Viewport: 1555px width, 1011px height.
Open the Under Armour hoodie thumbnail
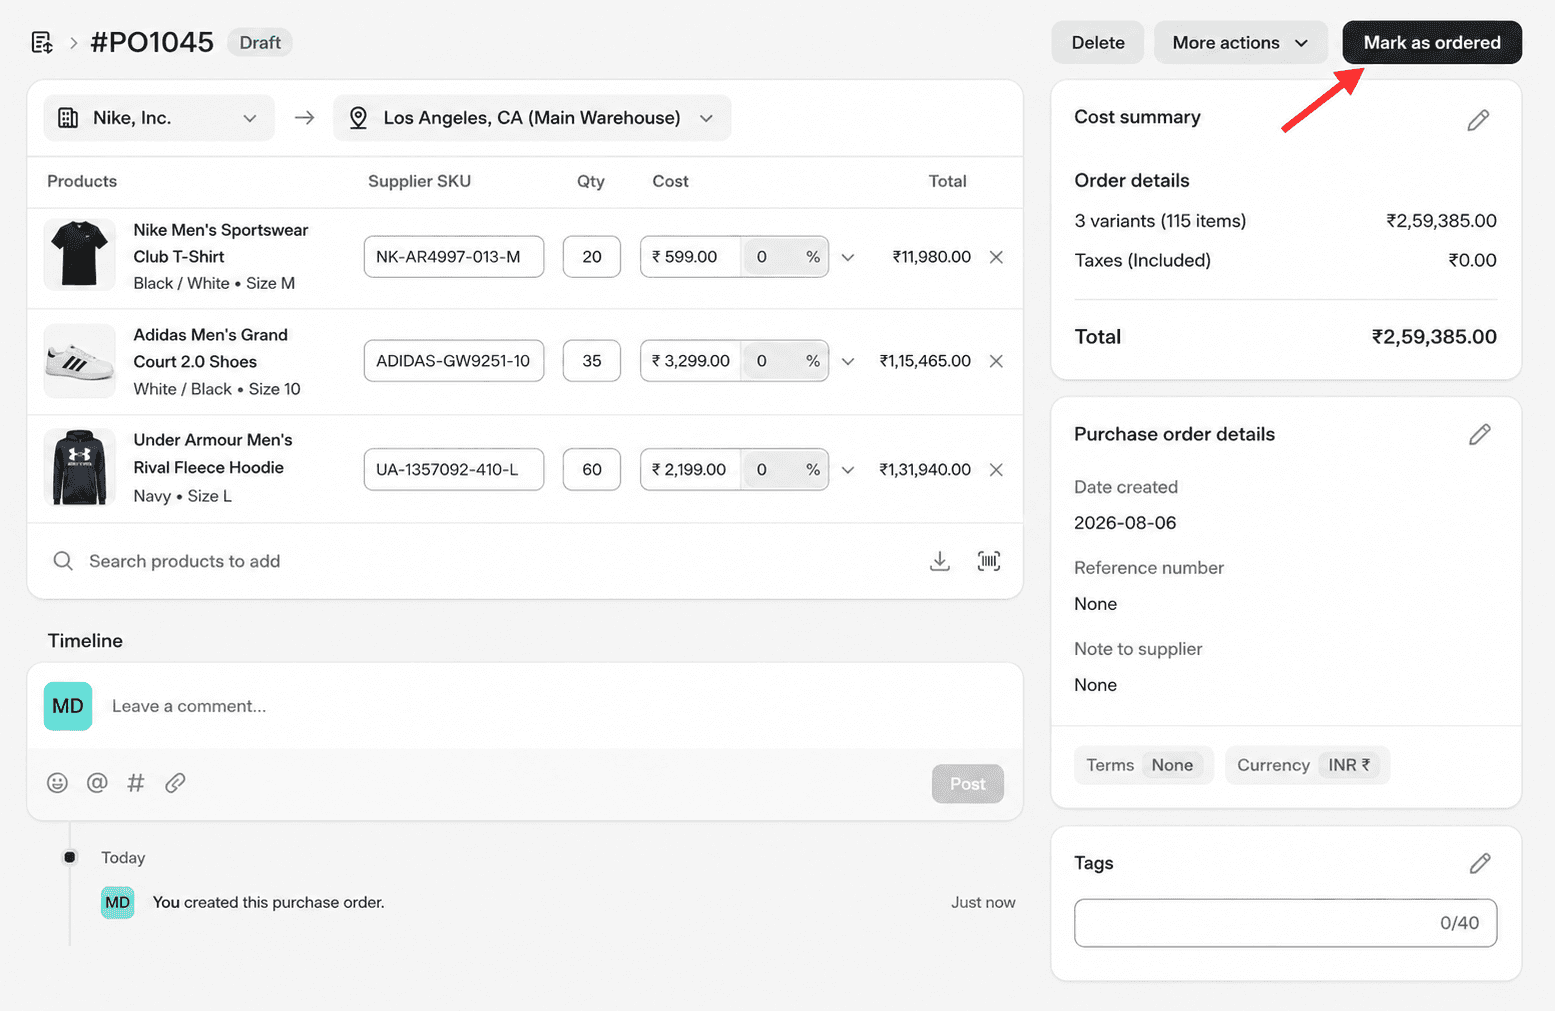(80, 468)
